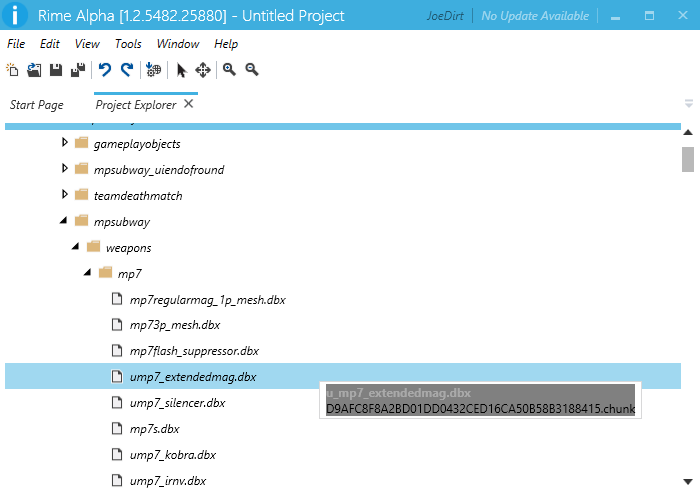Image resolution: width=700 pixels, height=500 pixels.
Task: Click the zoom in magnifier
Action: [x=229, y=69]
